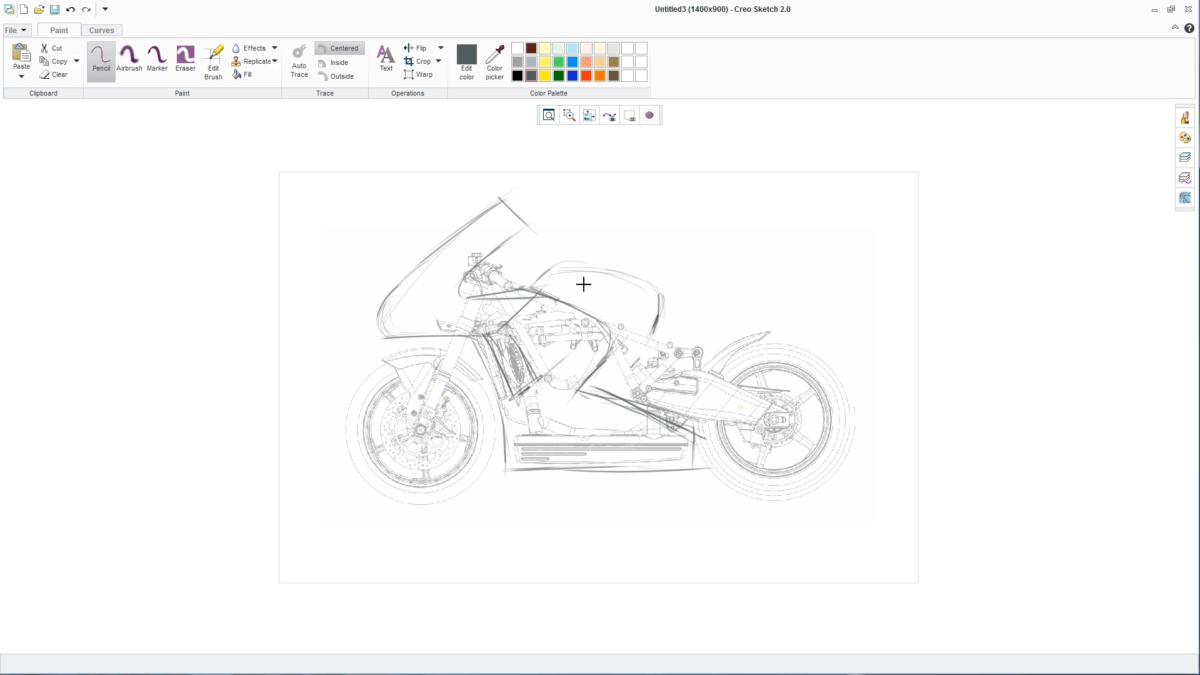The width and height of the screenshot is (1200, 675).
Task: Open the color palette panel in right sidebar
Action: click(x=1185, y=137)
